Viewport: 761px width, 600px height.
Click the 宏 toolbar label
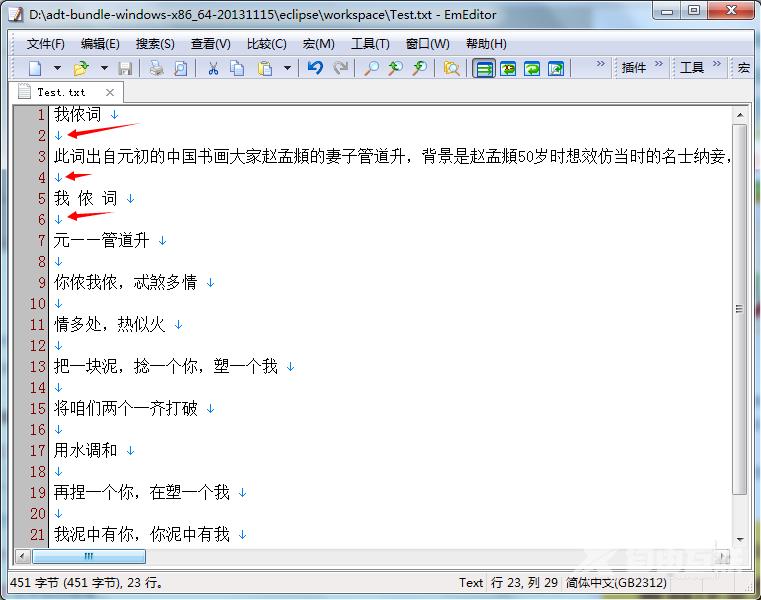pos(744,67)
